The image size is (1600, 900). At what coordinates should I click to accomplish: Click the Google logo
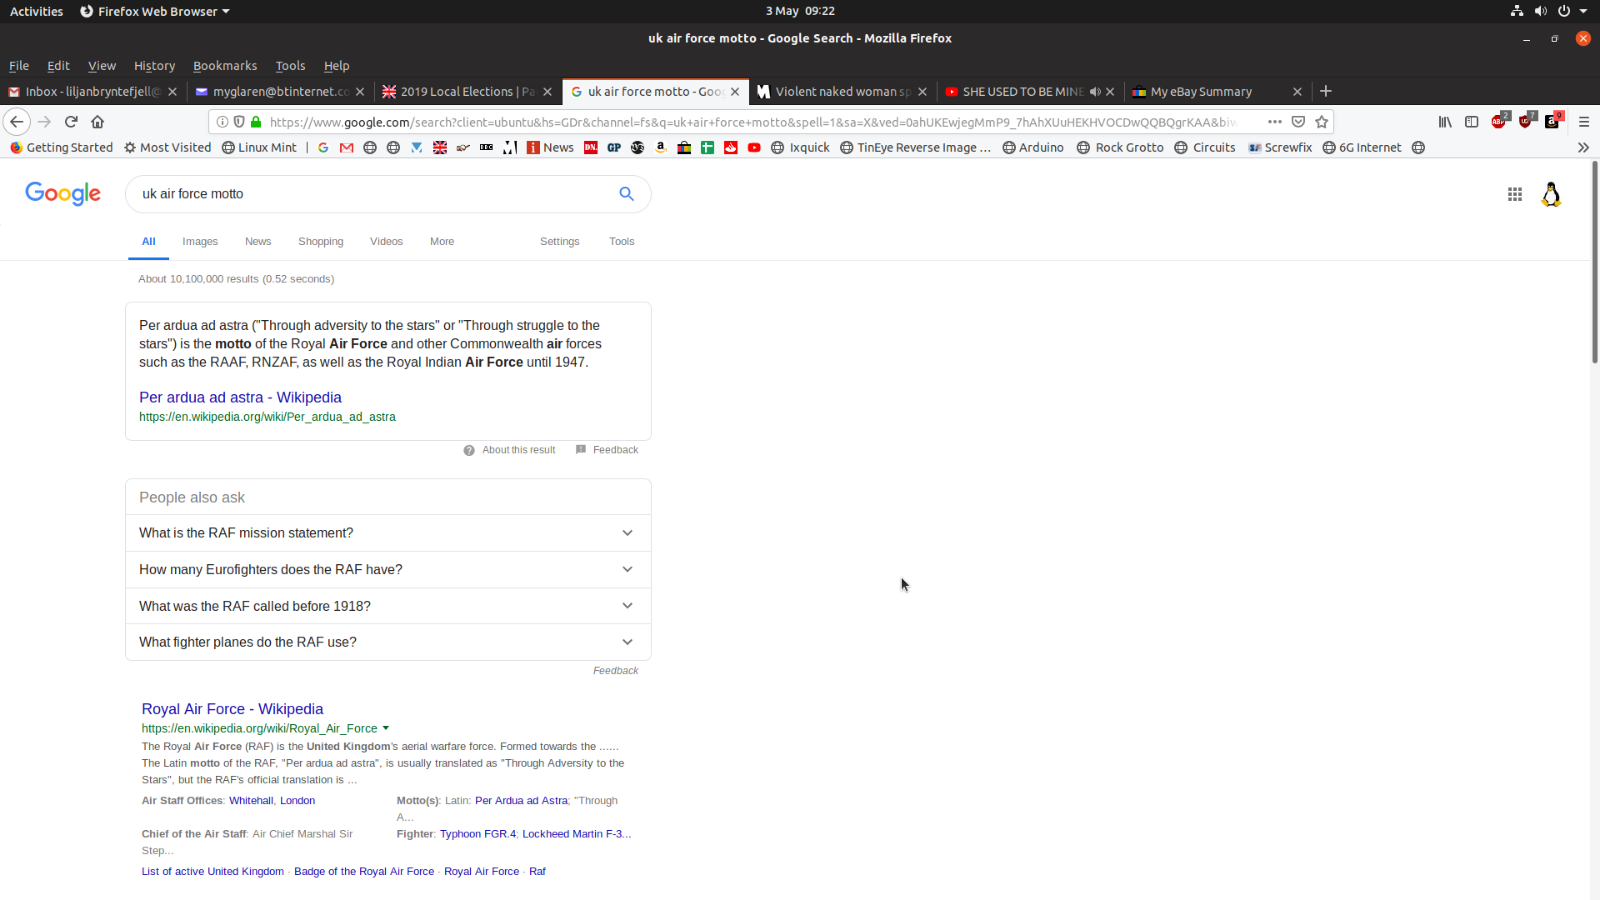click(x=63, y=193)
